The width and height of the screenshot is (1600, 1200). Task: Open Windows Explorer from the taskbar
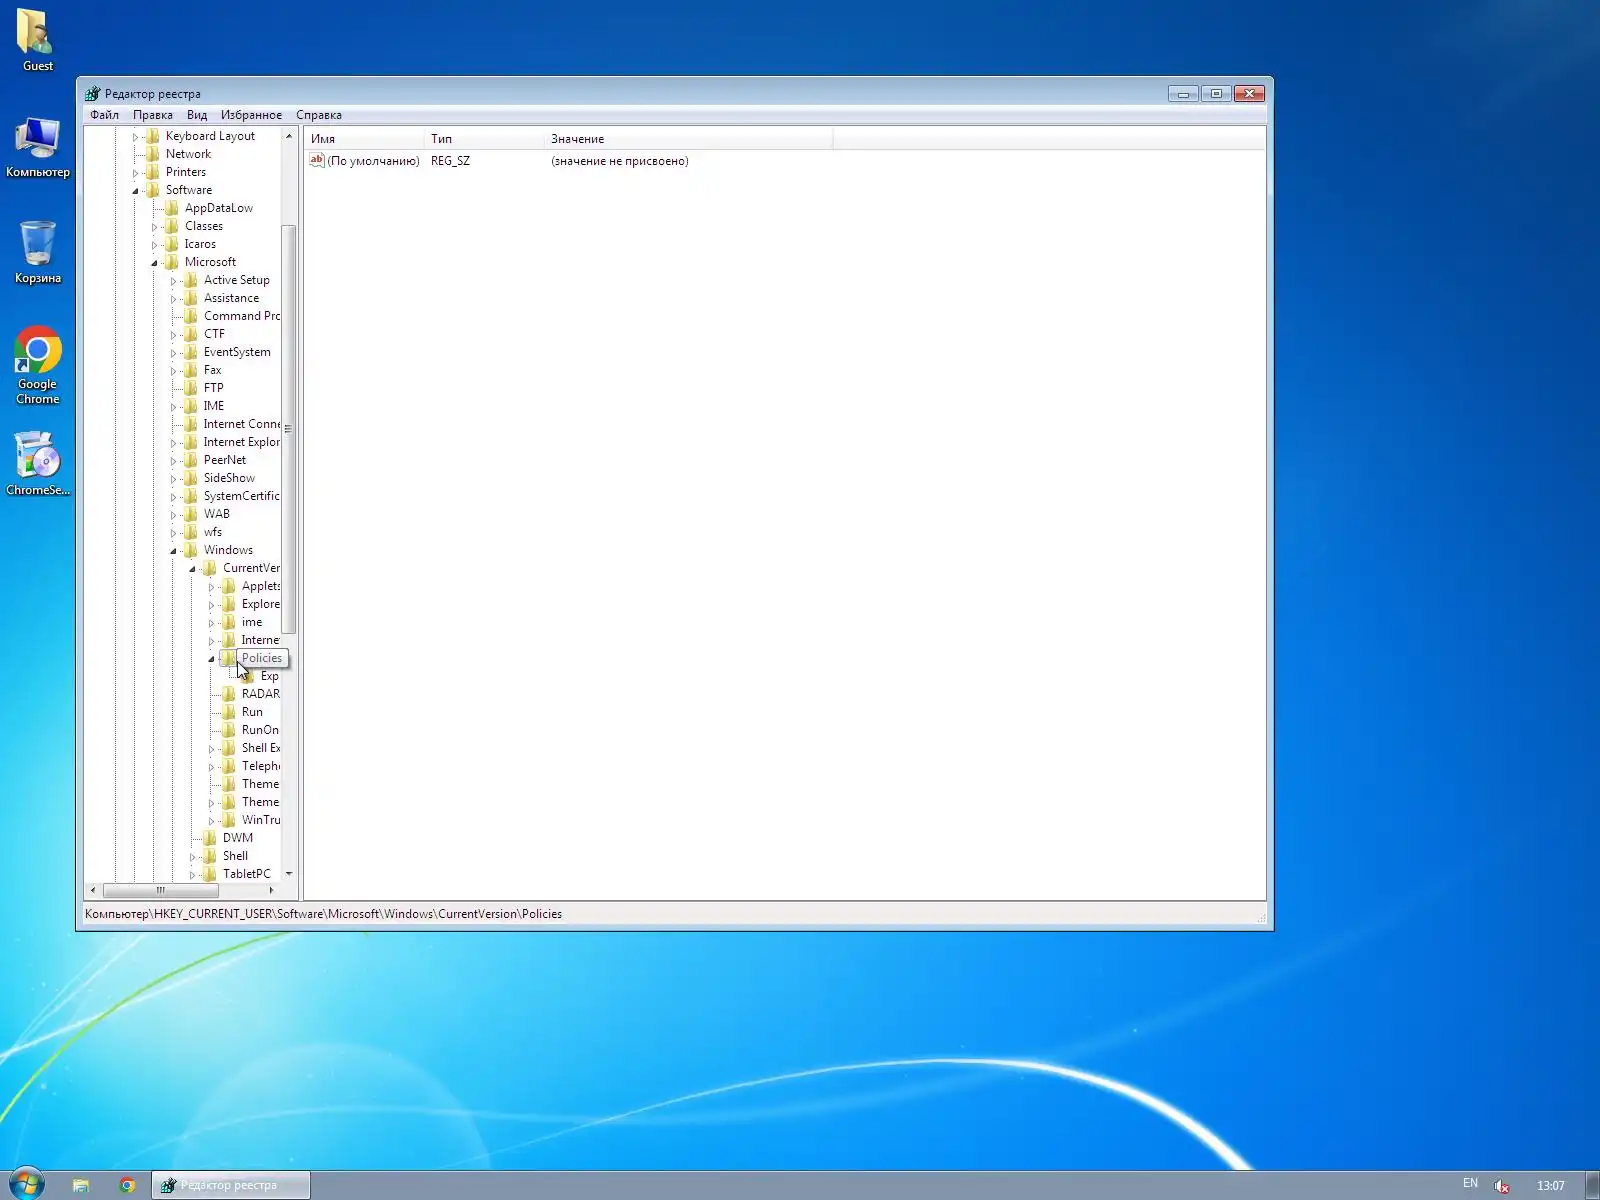point(81,1185)
